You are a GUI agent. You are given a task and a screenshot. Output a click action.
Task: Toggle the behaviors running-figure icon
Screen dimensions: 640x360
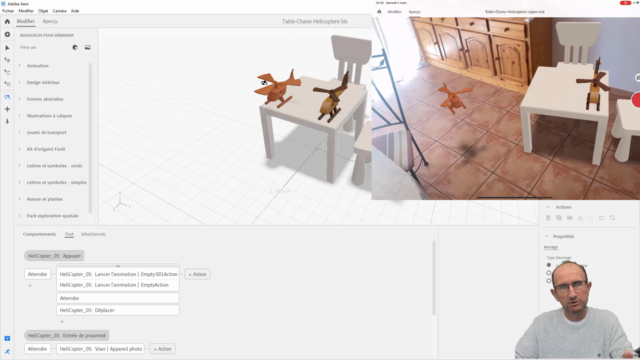(7, 351)
